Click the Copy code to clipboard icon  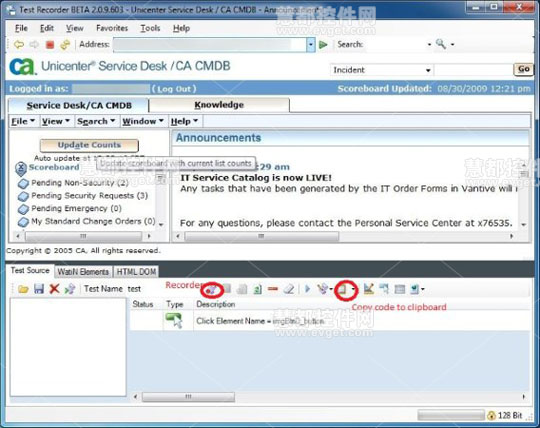342,290
